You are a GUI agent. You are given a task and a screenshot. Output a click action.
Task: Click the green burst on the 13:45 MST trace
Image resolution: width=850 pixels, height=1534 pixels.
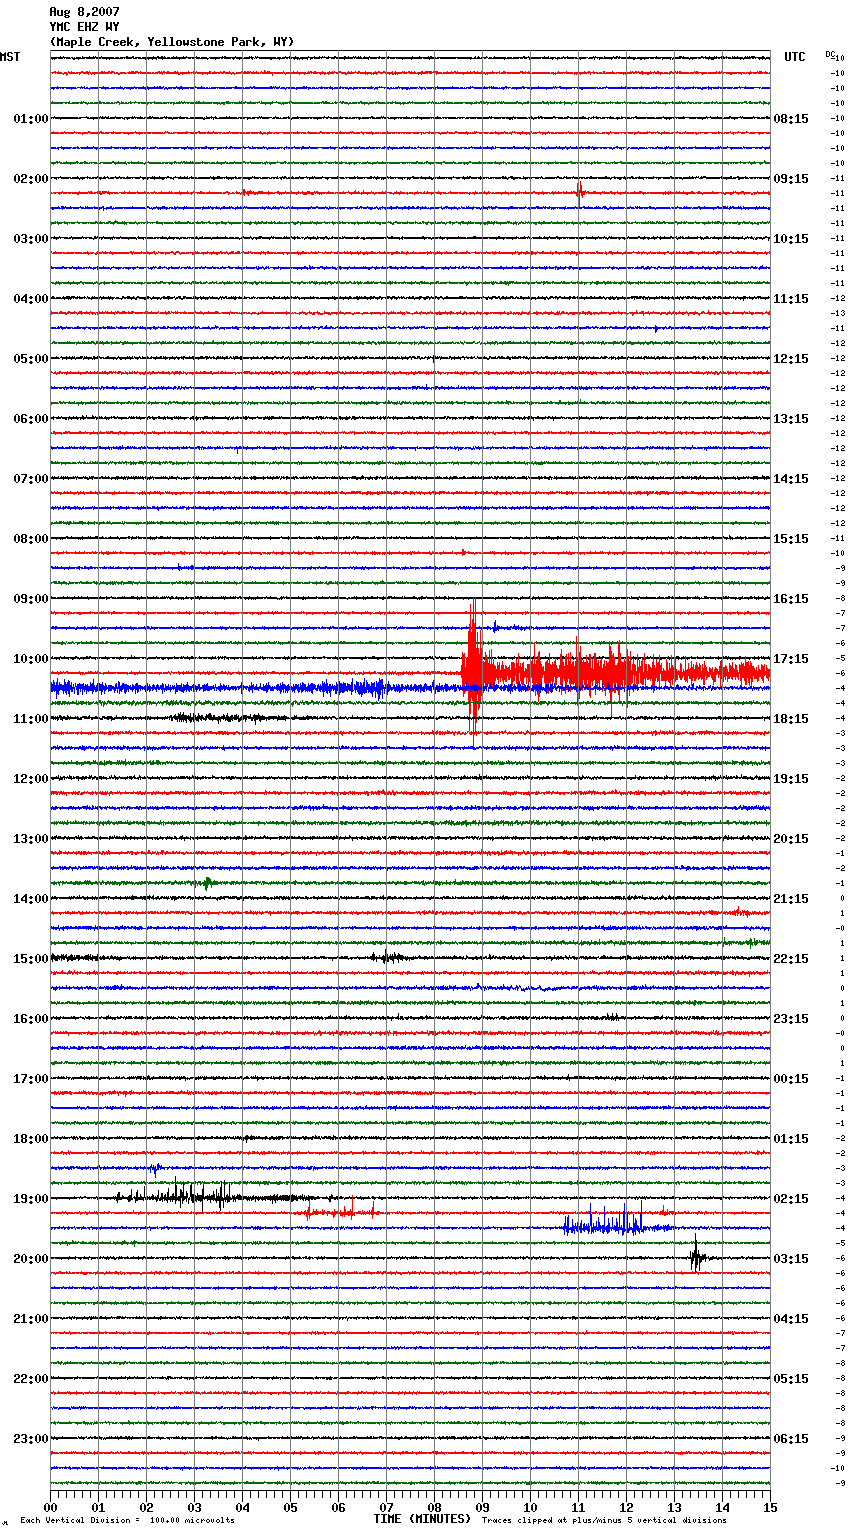click(207, 883)
